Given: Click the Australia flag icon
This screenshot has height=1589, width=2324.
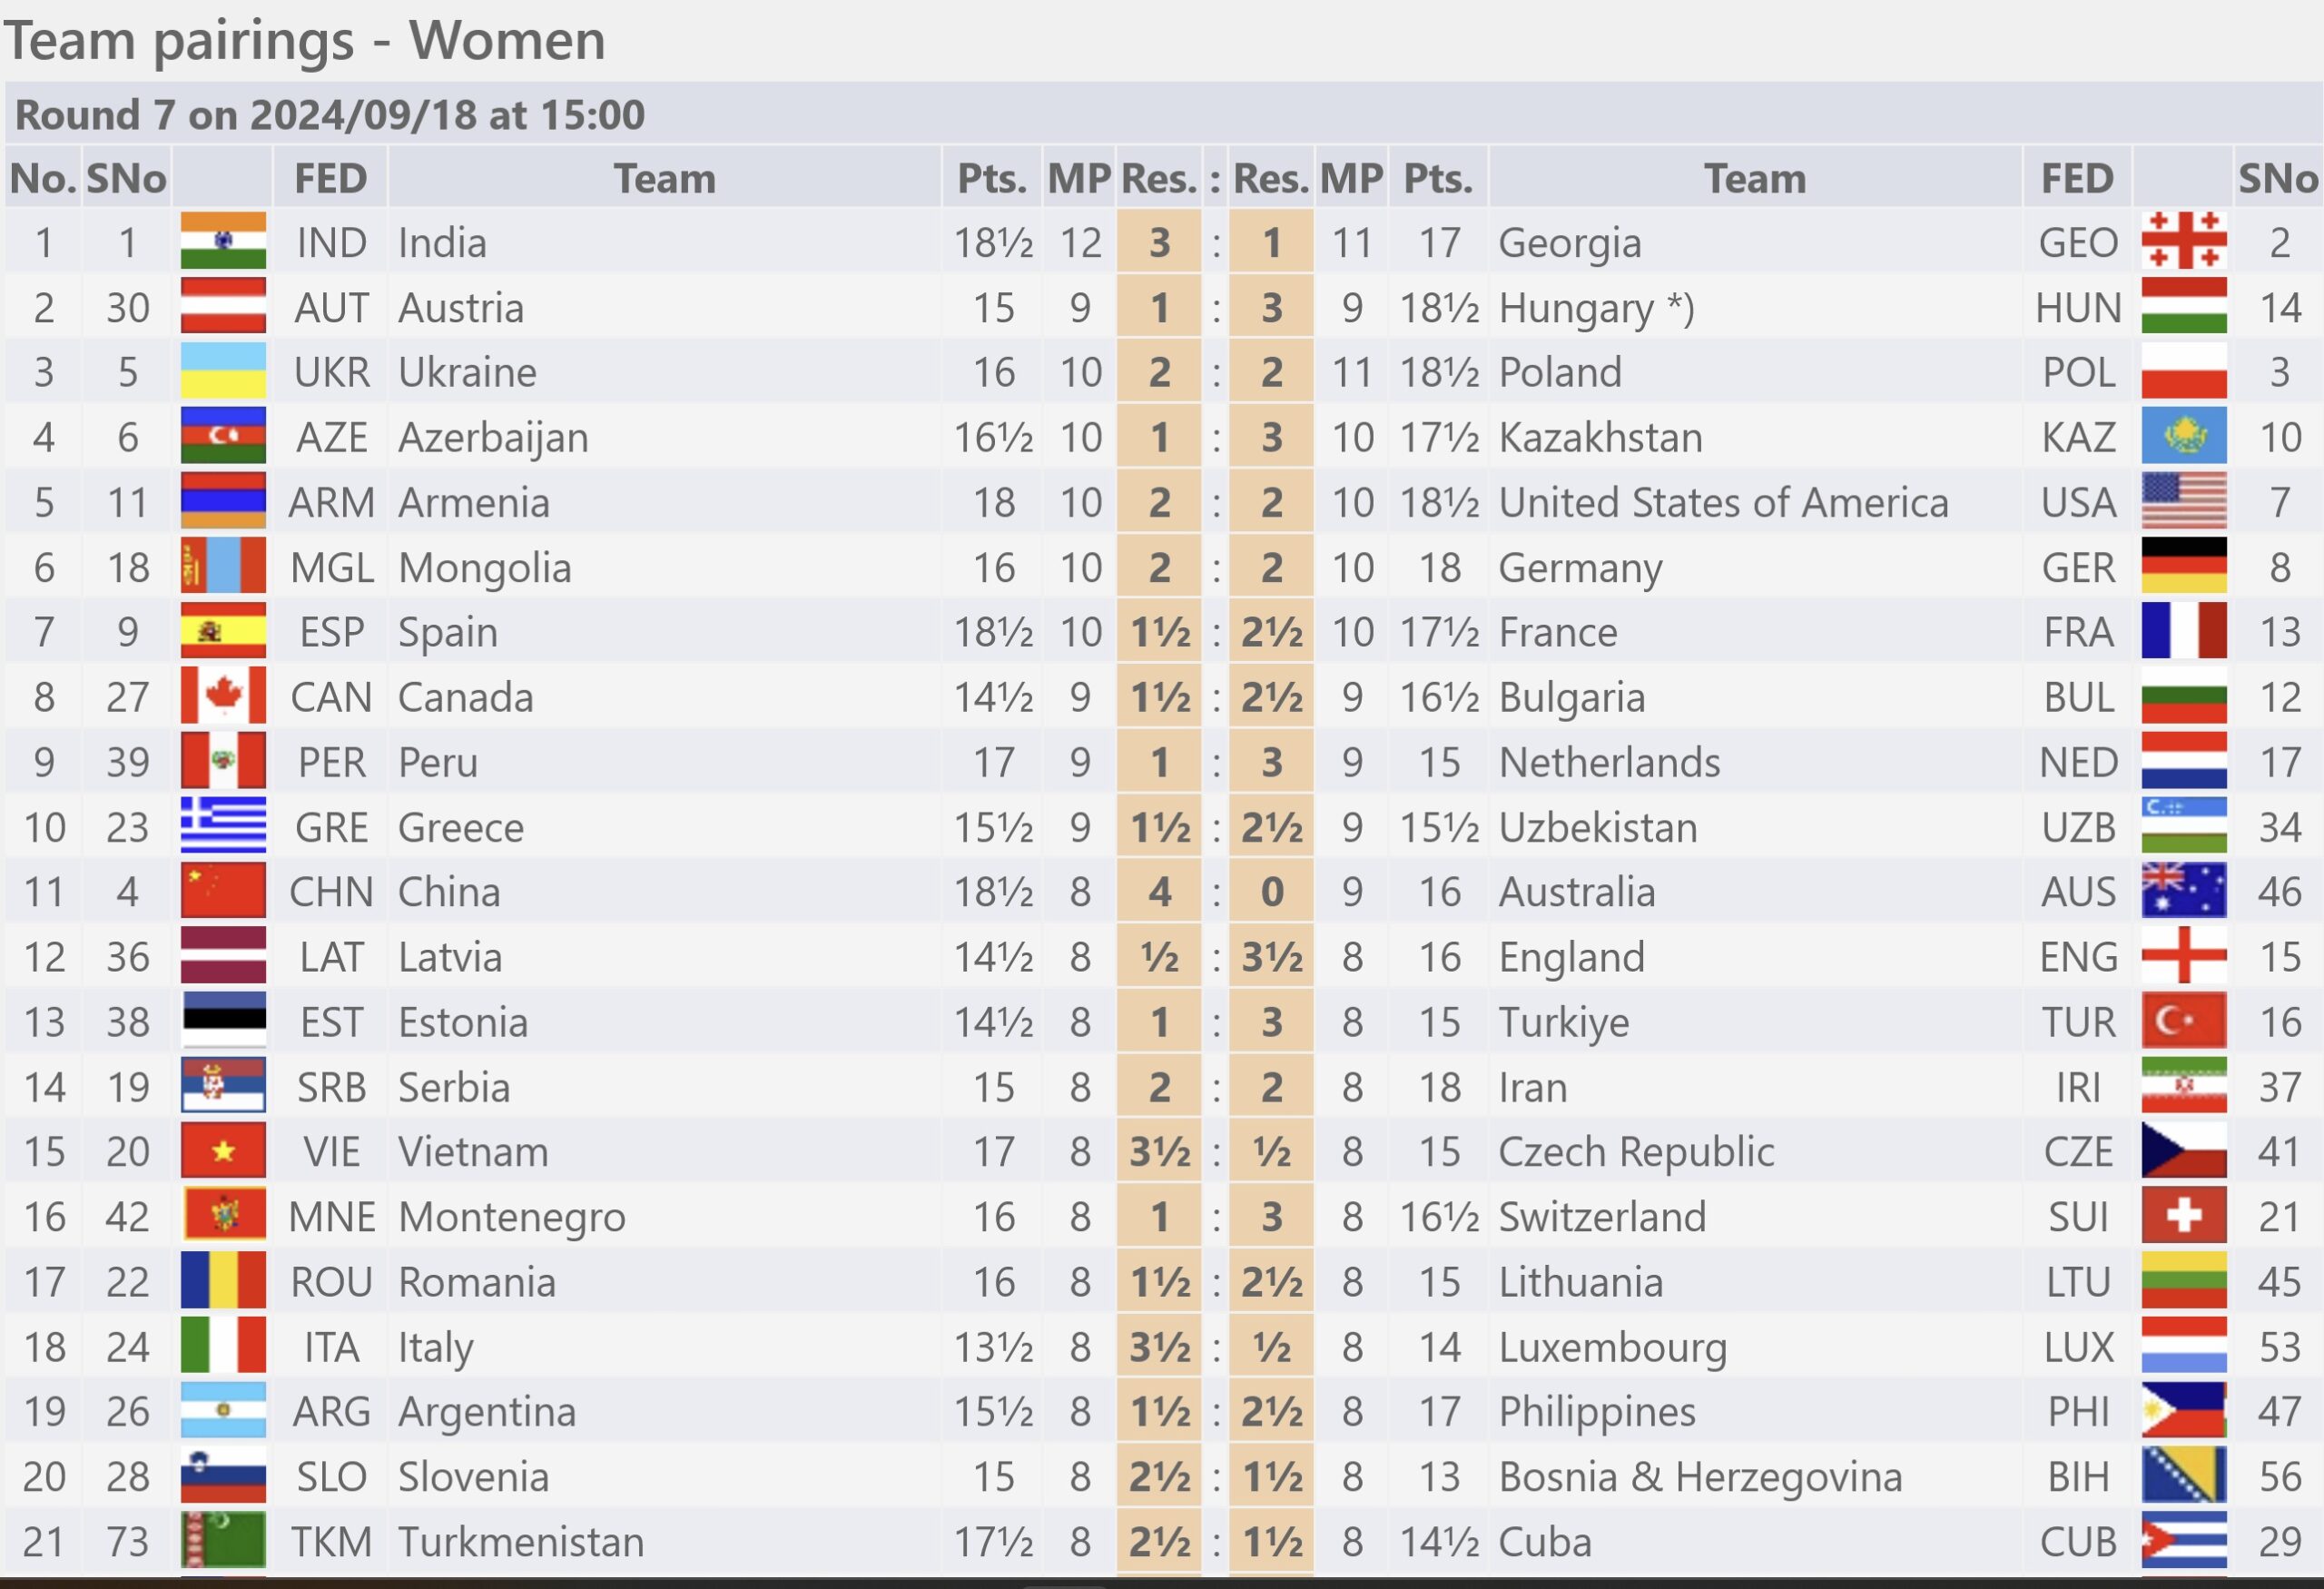Looking at the screenshot, I should (2184, 891).
